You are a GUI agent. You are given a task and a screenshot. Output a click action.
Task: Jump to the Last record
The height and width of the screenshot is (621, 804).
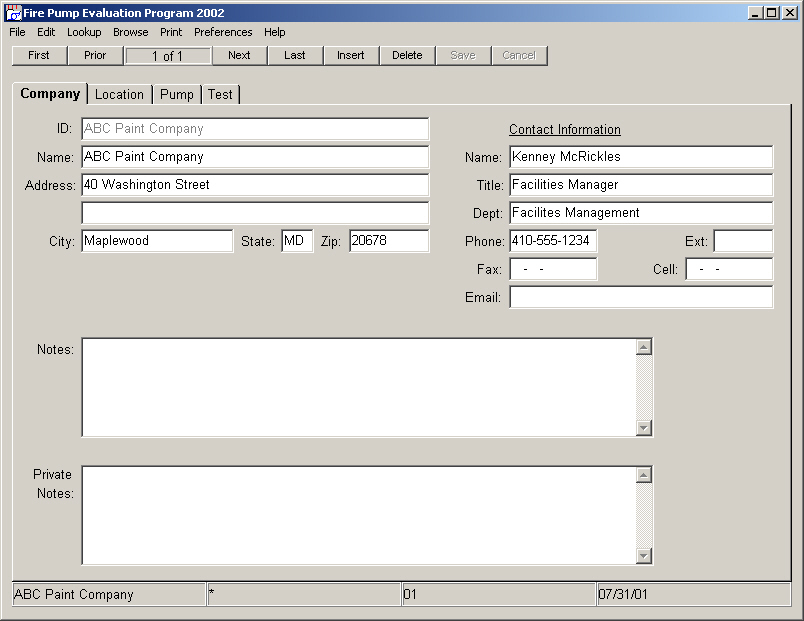(x=295, y=55)
